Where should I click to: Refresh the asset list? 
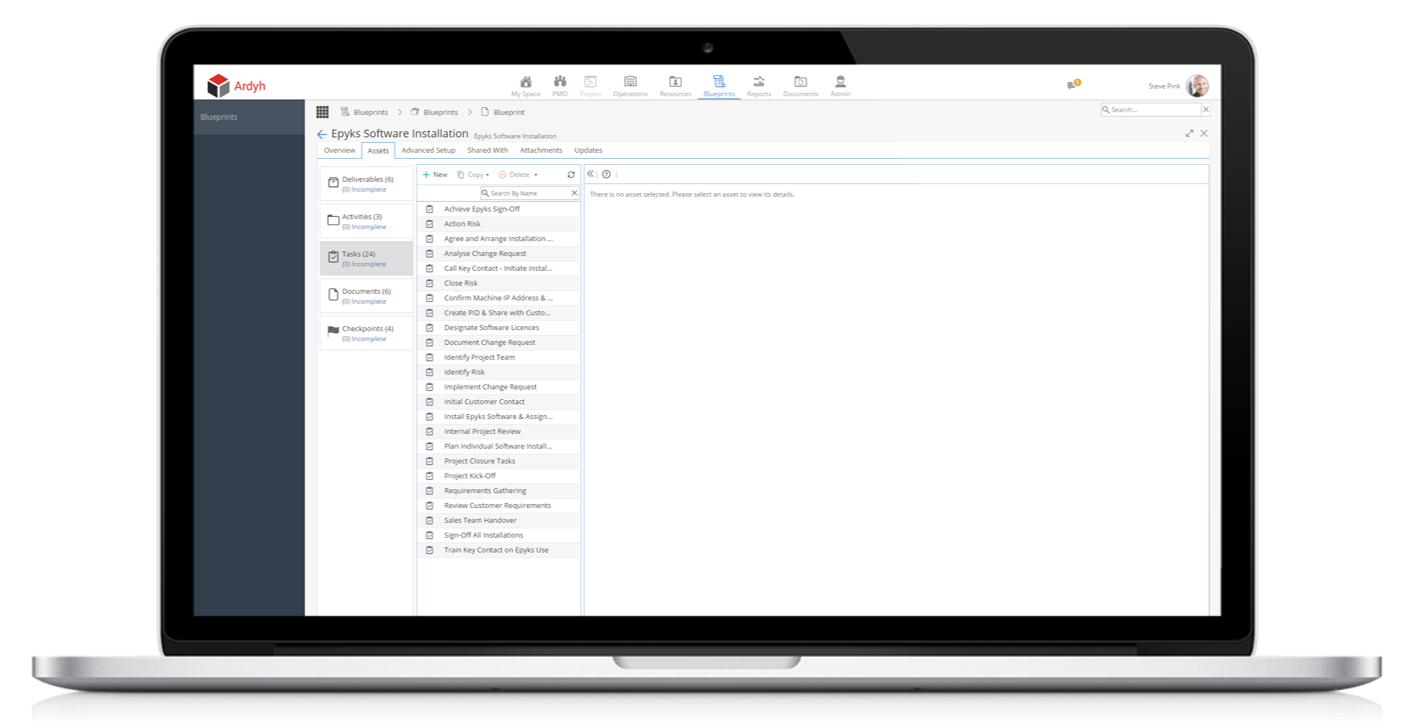point(571,175)
